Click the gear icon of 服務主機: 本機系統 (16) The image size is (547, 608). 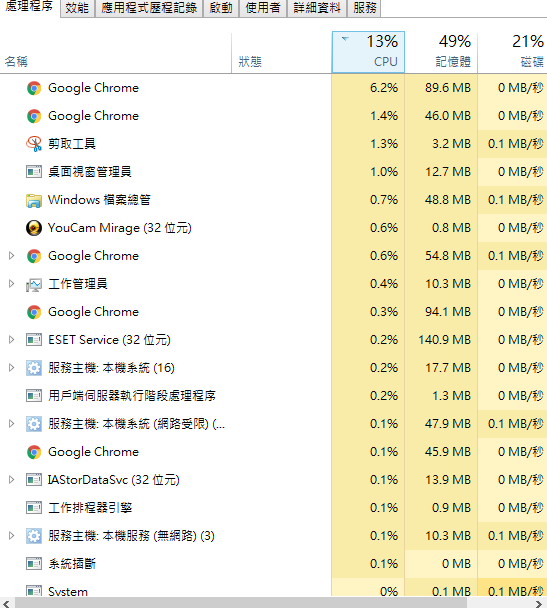(34, 368)
